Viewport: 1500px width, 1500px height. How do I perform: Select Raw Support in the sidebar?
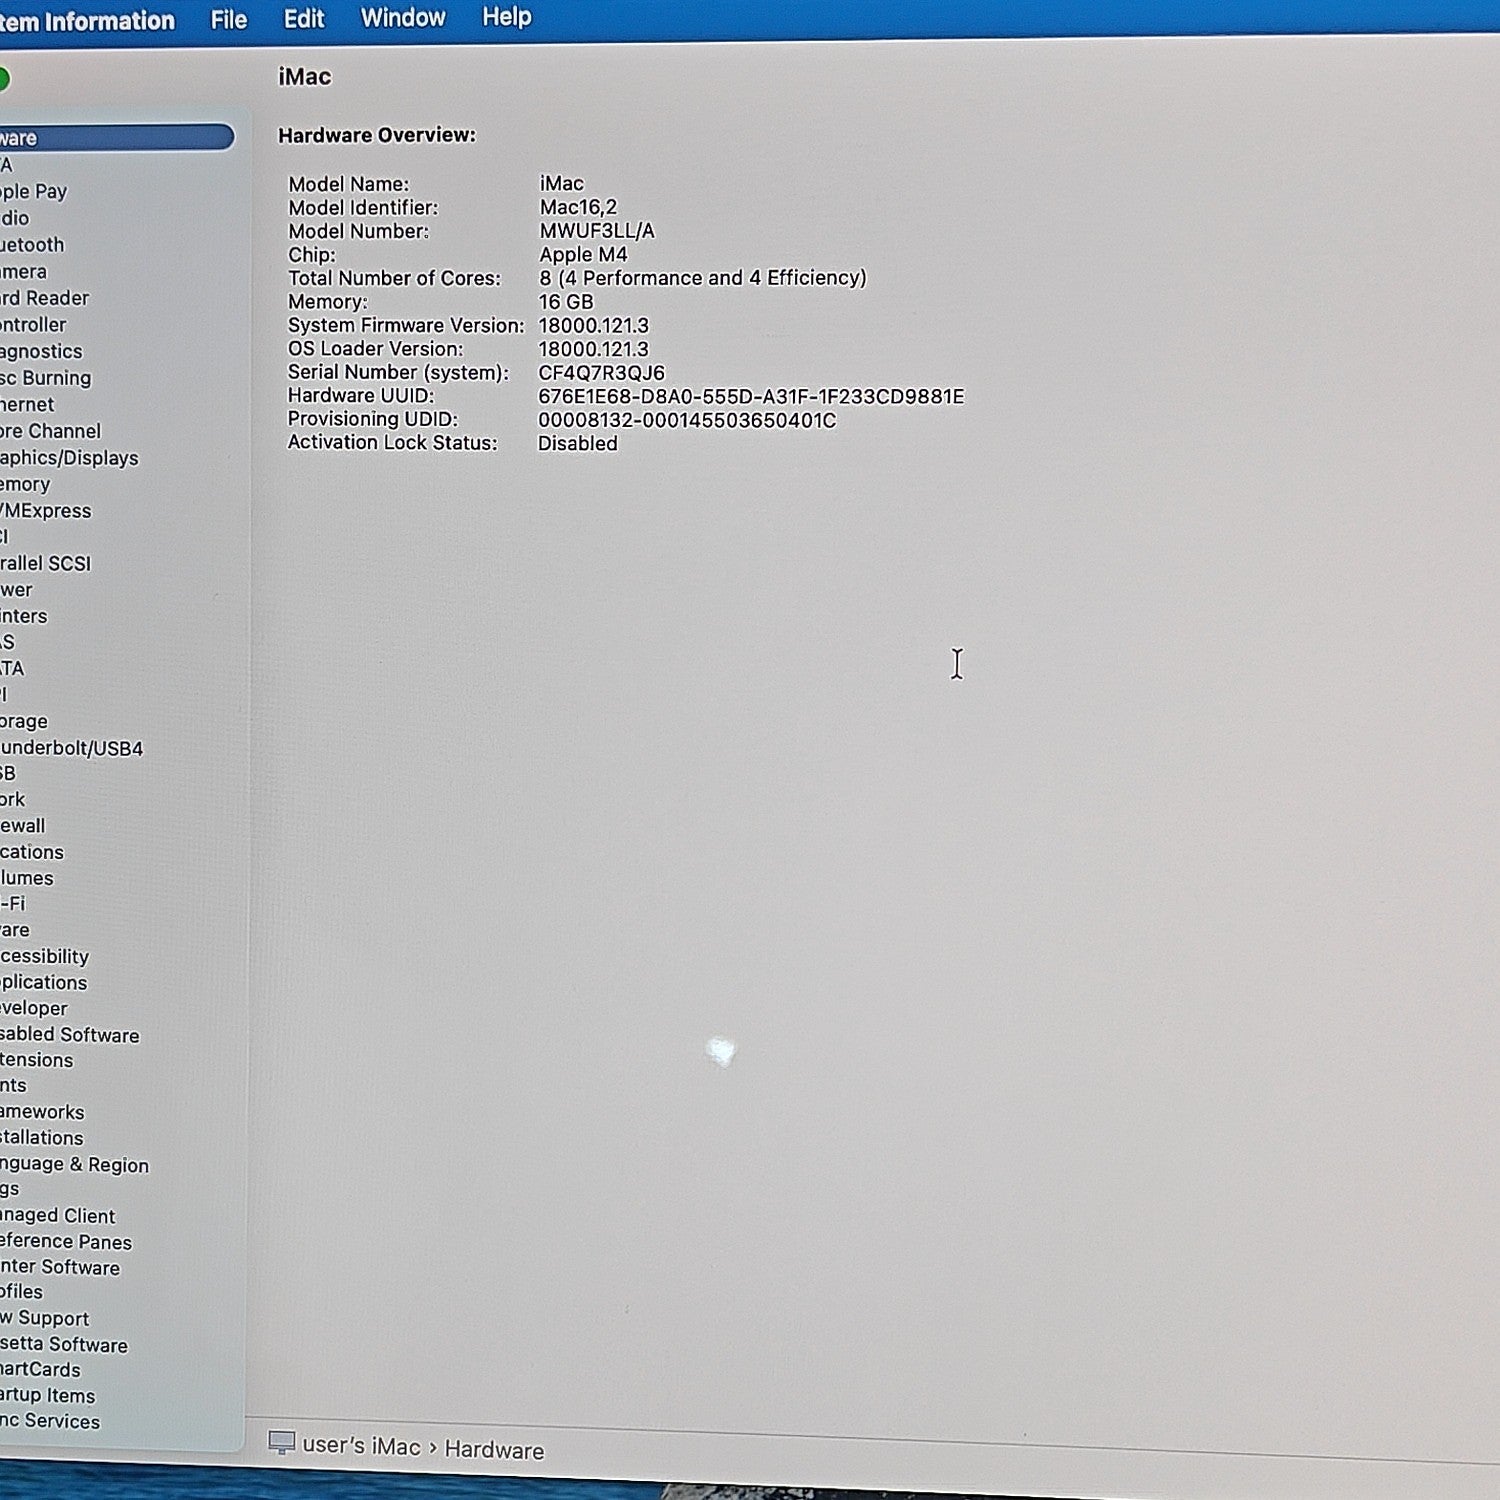pos(44,1319)
